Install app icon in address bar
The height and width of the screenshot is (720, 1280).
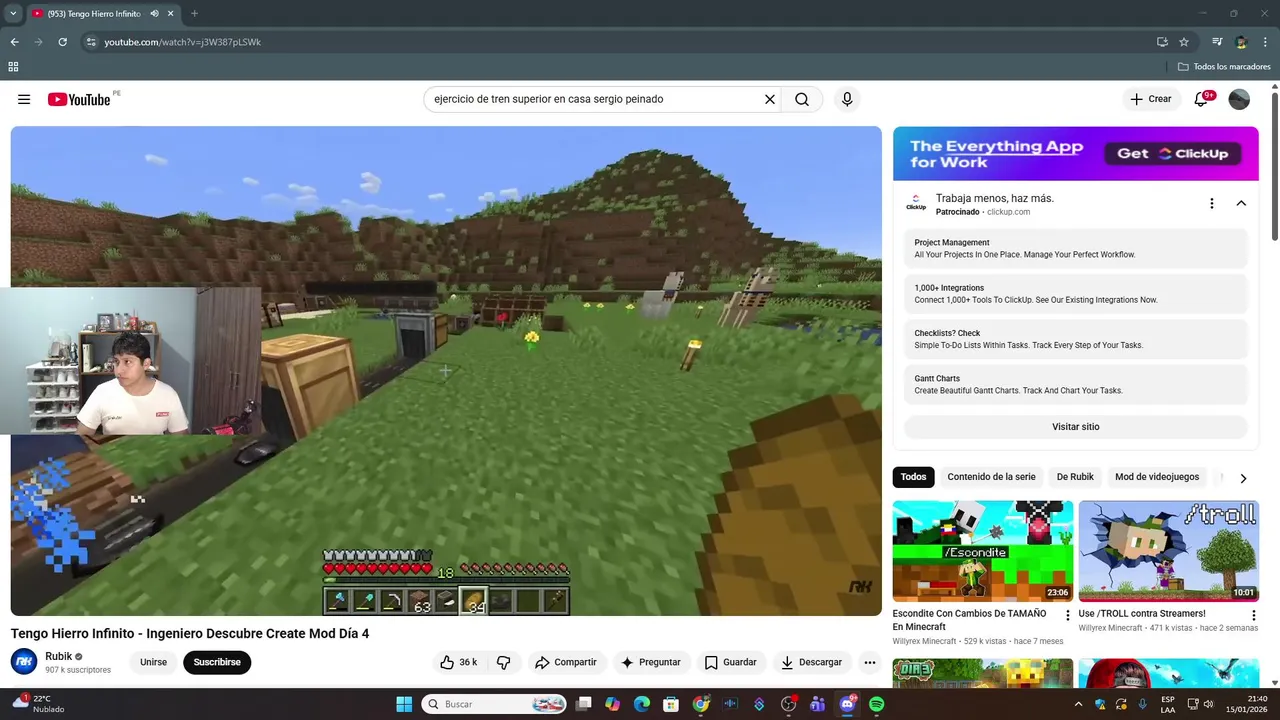pos(1162,42)
